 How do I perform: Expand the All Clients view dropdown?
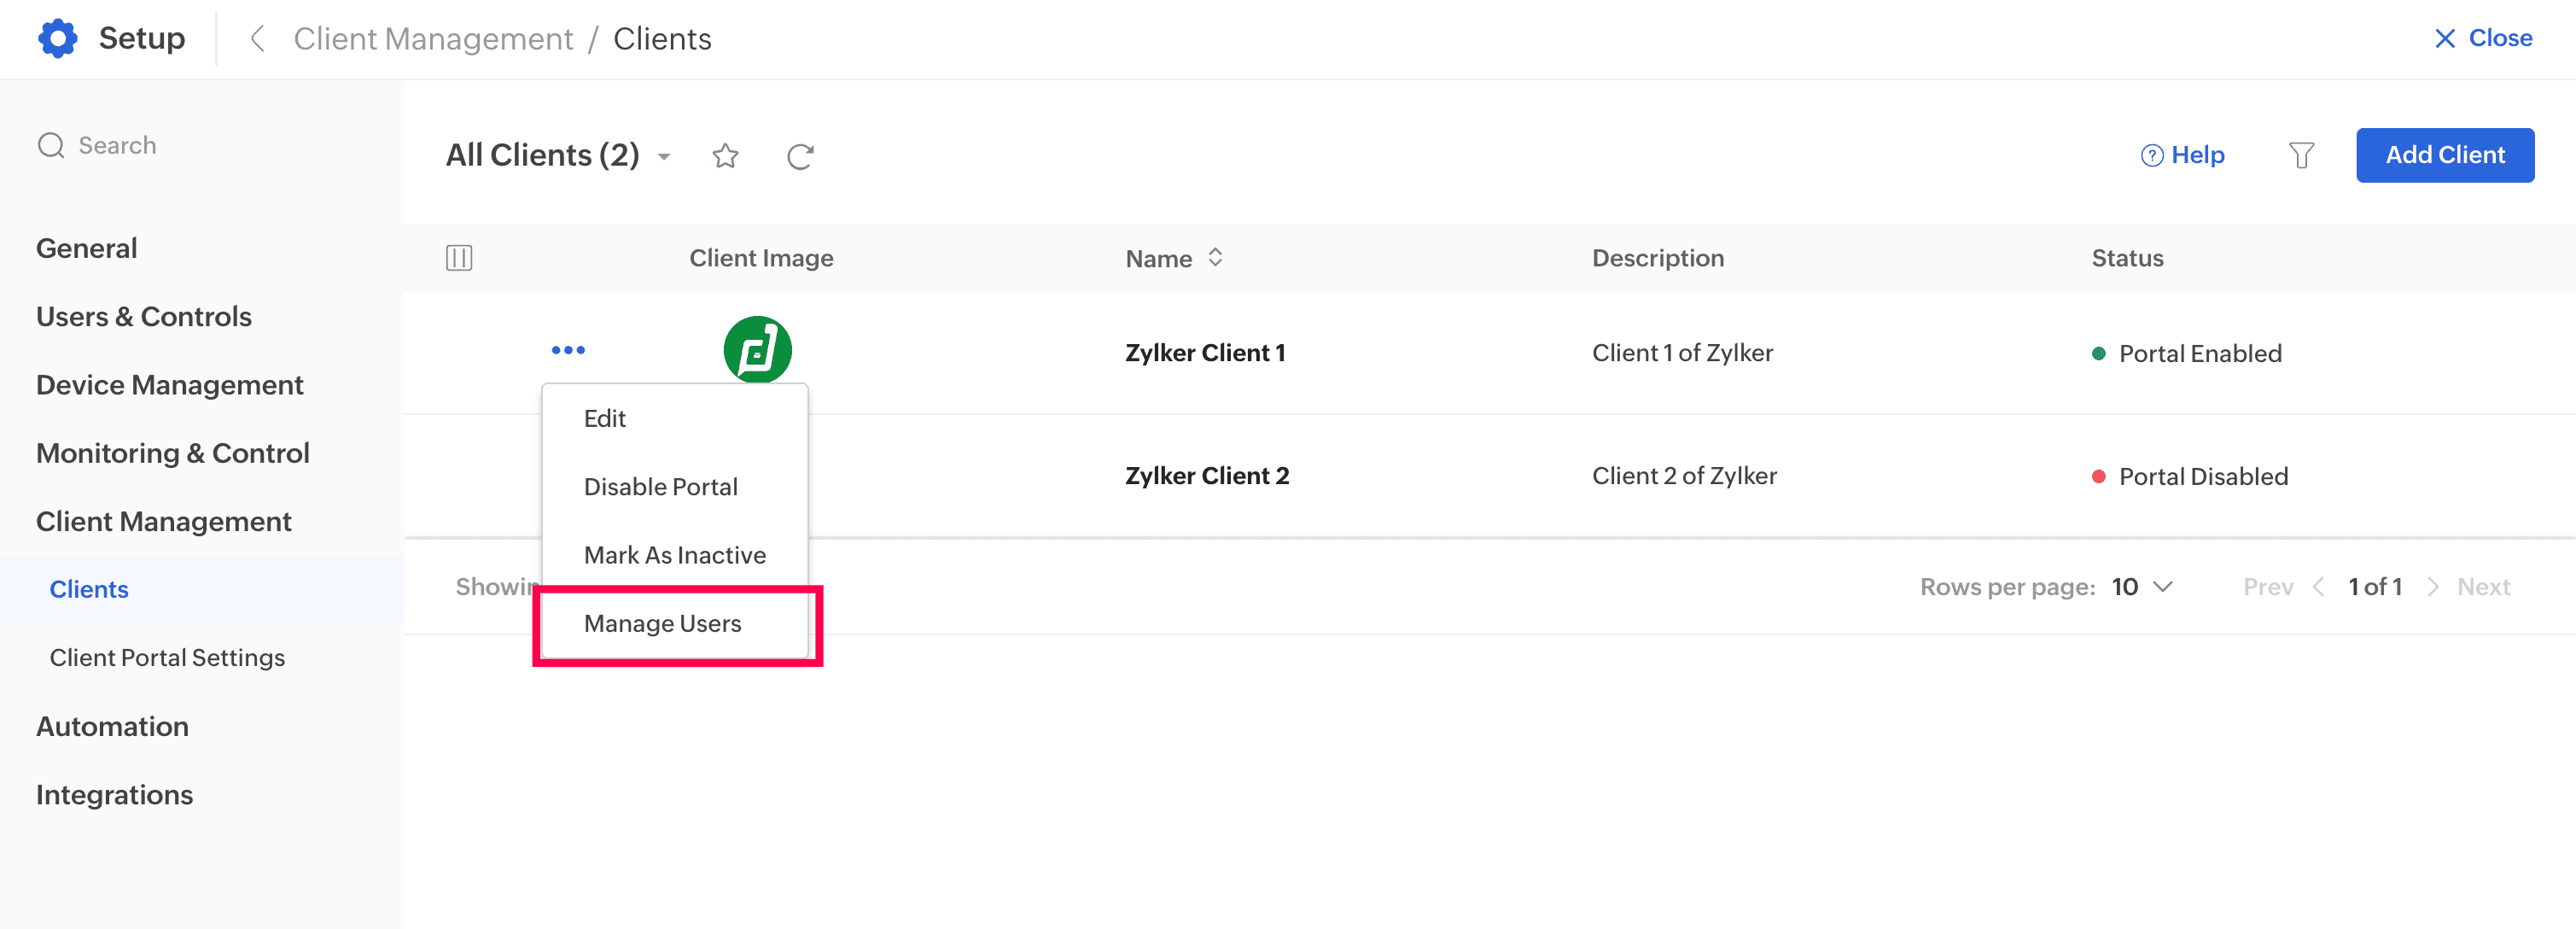(x=664, y=156)
